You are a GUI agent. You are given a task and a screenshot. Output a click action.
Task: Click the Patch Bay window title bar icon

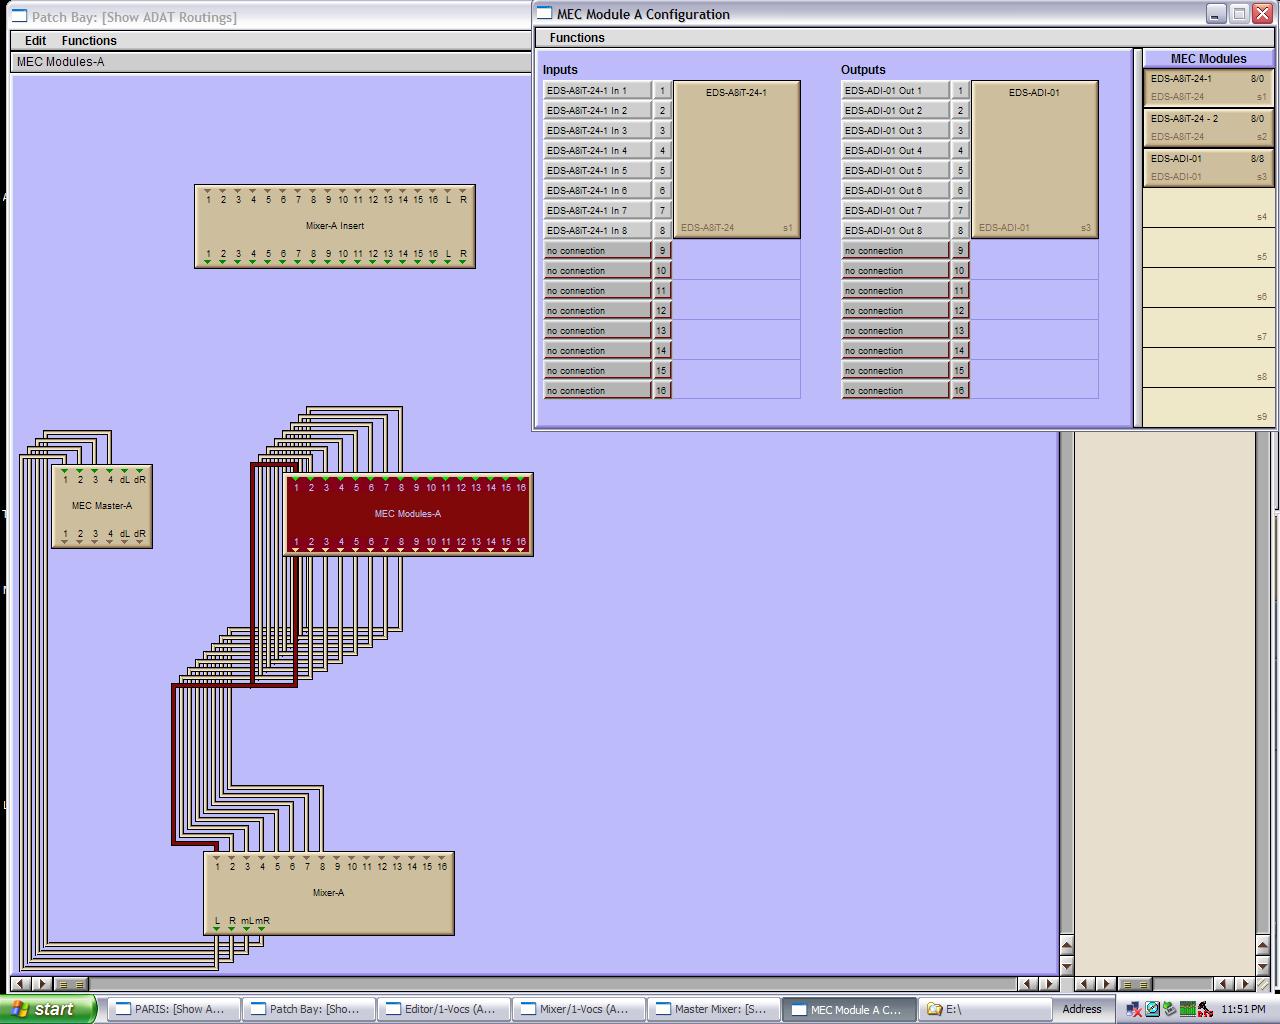19,16
